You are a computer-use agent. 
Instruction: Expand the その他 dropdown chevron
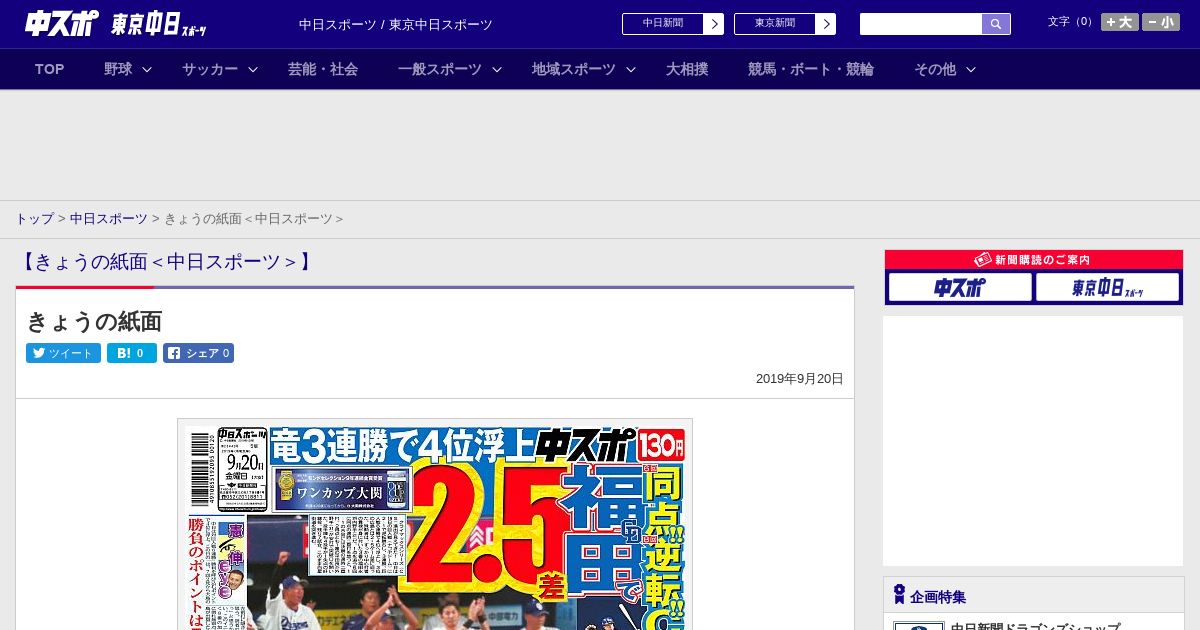[x=971, y=69]
